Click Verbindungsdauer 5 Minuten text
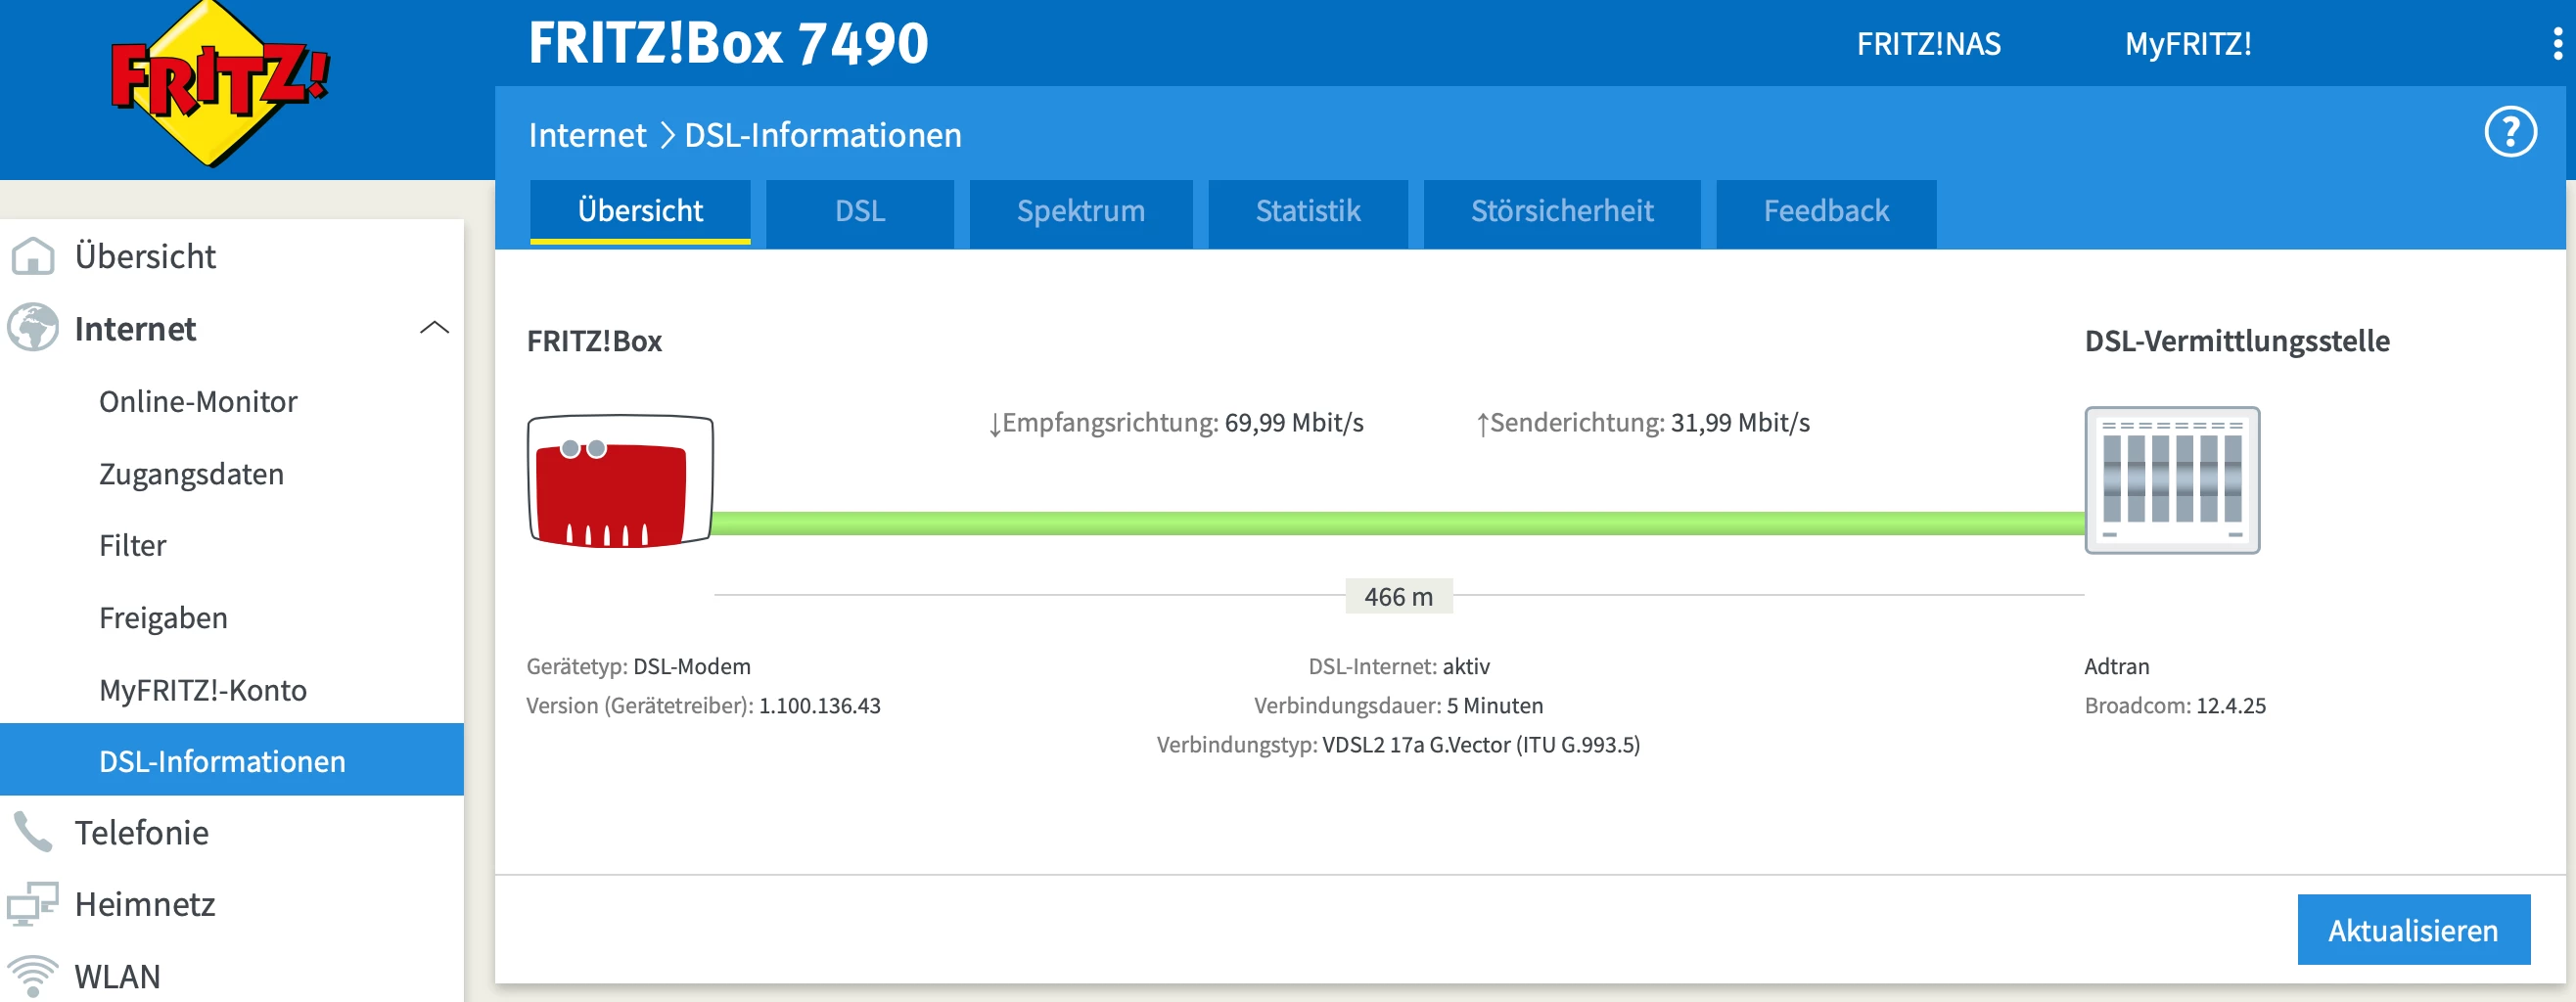 pyautogui.click(x=1398, y=705)
